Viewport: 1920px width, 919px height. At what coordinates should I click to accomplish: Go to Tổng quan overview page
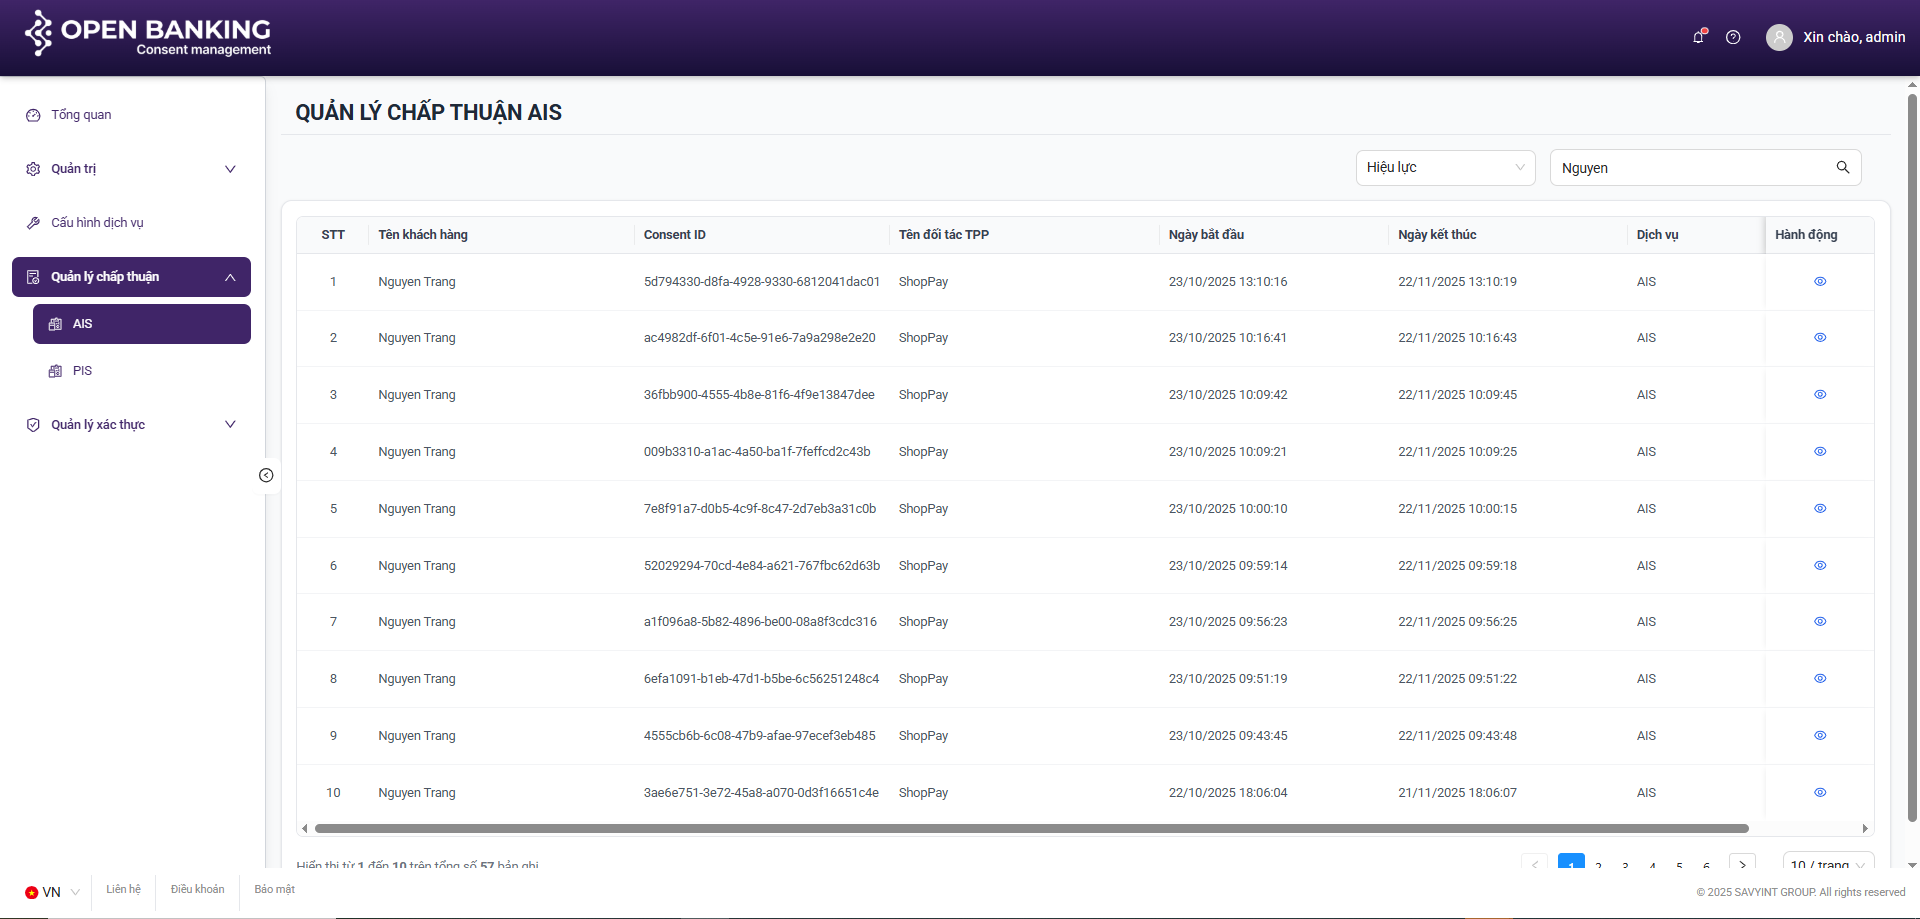tap(81, 115)
